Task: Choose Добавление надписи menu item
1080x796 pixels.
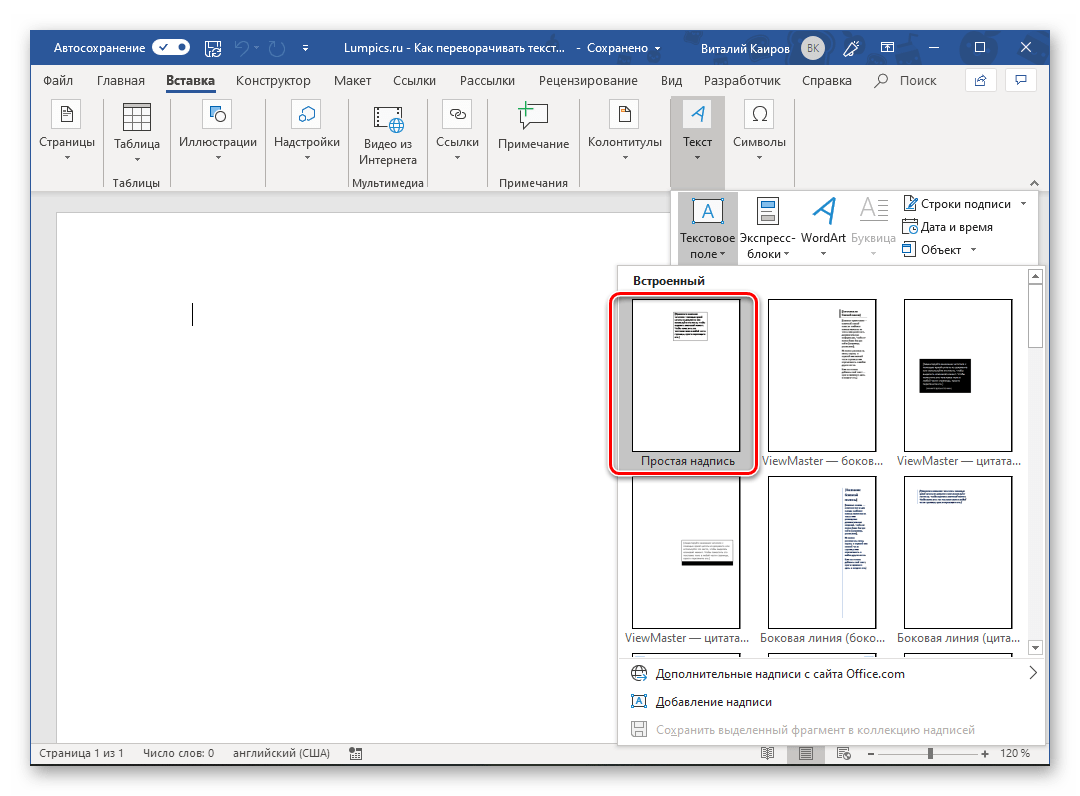Action: [832, 702]
